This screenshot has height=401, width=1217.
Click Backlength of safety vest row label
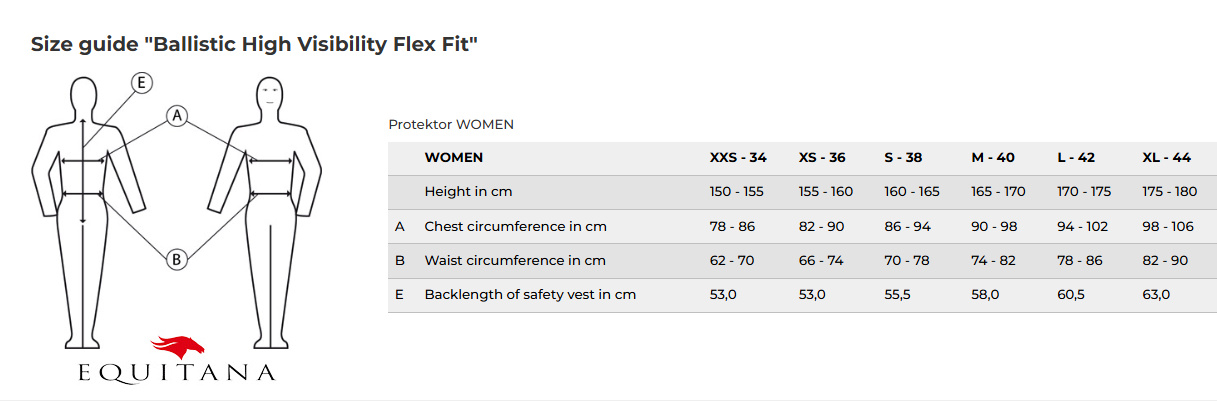pos(530,295)
